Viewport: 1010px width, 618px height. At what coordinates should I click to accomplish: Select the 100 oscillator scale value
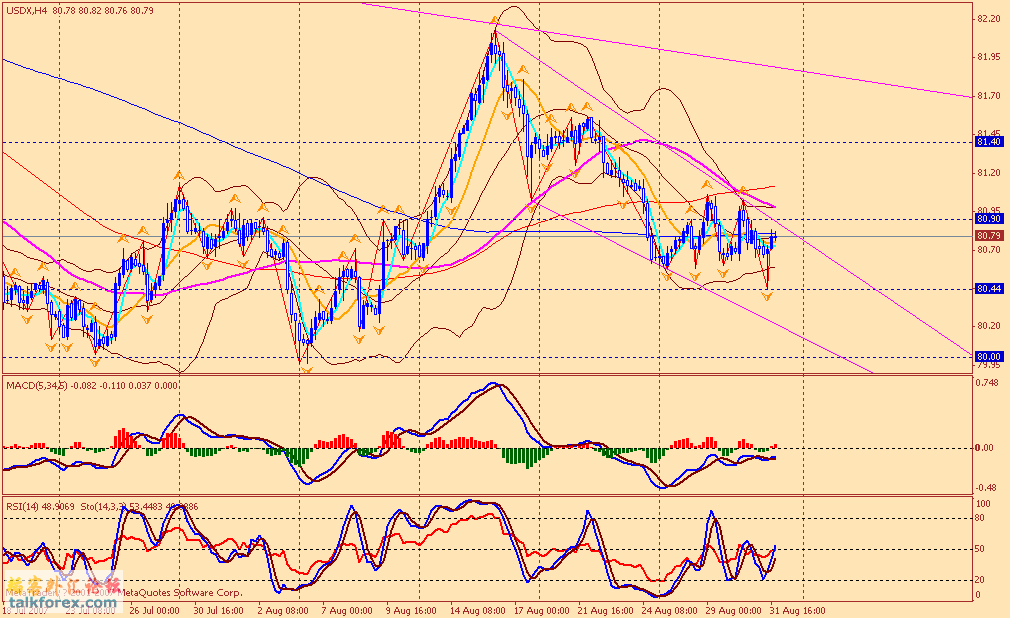tap(984, 504)
